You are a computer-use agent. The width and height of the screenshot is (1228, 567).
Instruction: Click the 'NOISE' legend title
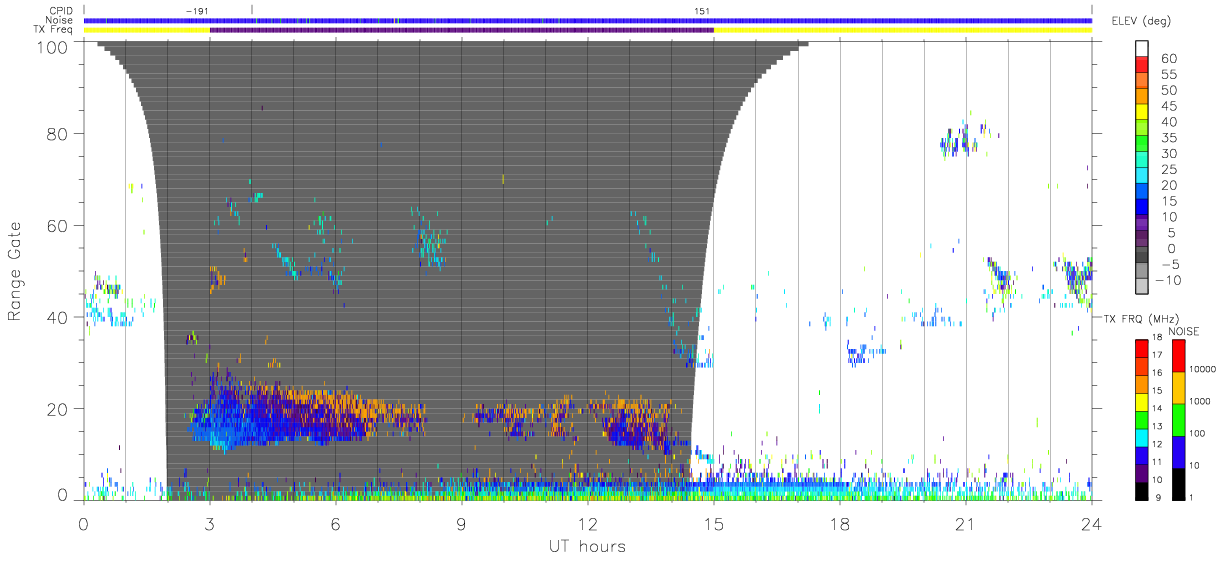(1184, 331)
